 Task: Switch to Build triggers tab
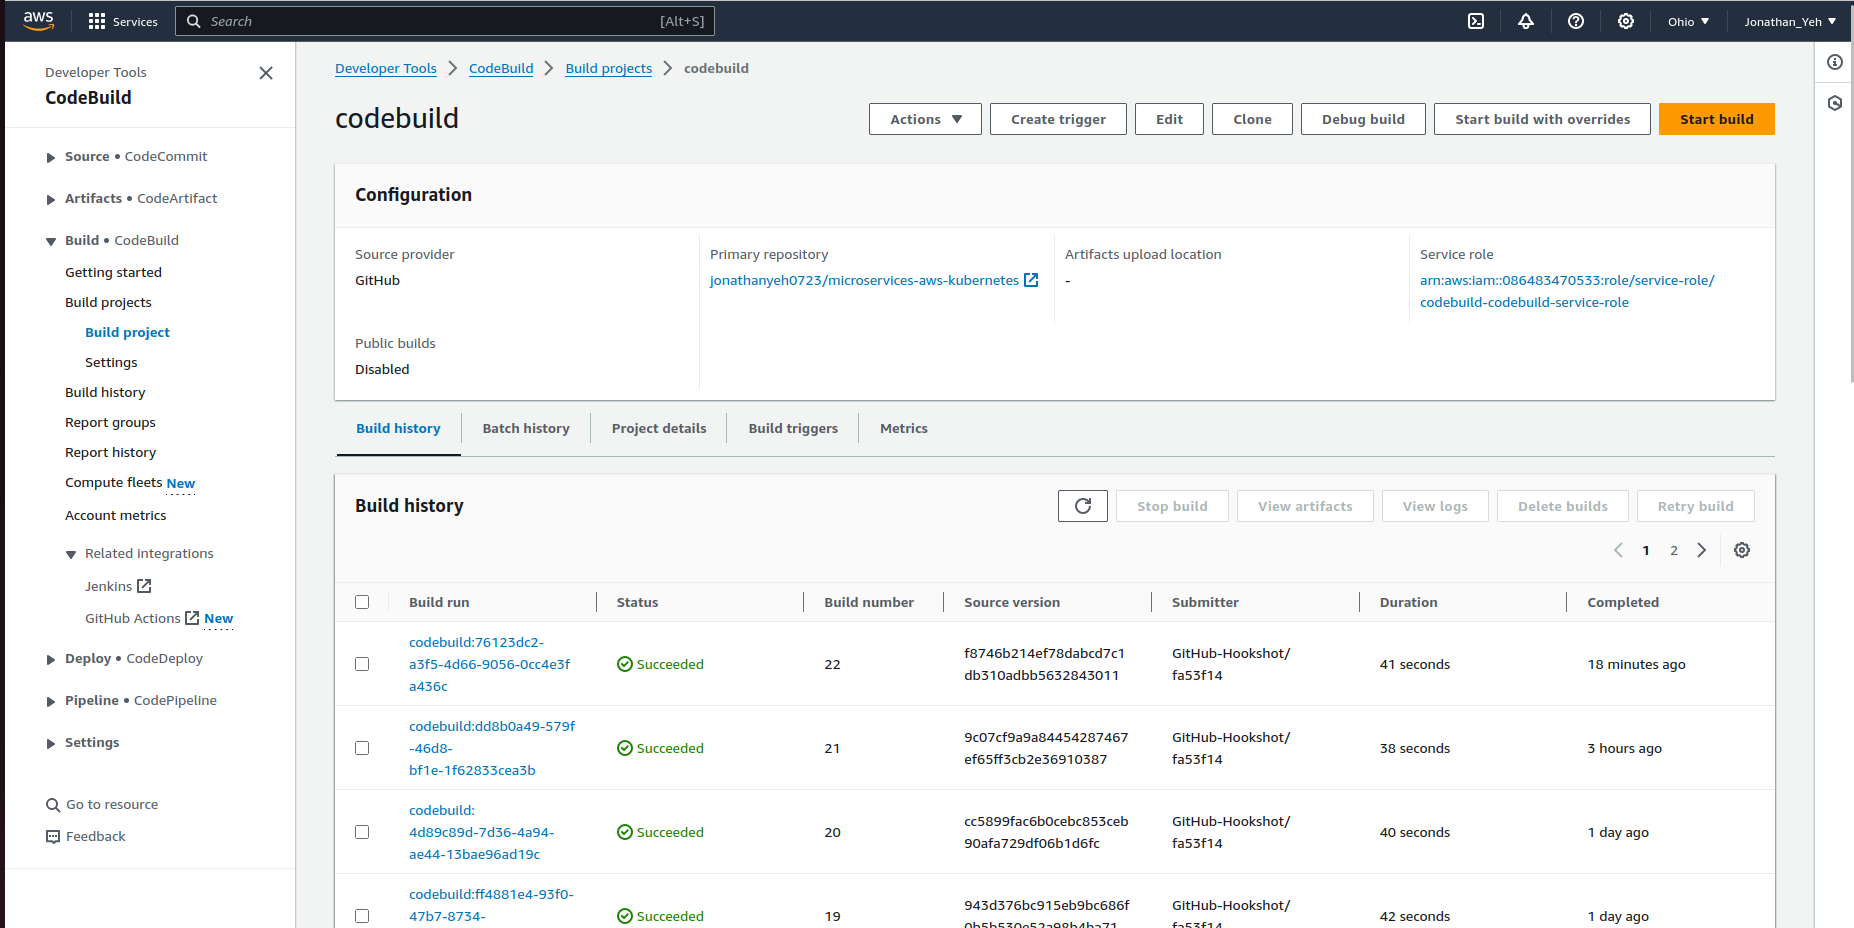793,428
